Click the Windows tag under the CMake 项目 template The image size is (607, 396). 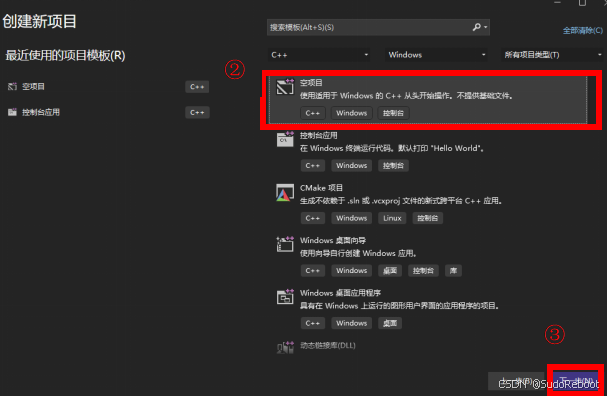[352, 218]
